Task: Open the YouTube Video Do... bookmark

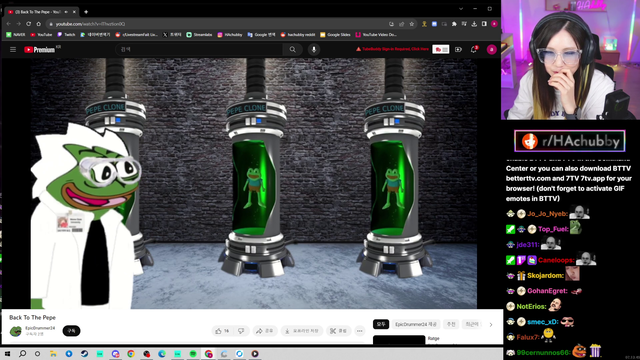Action: 376,35
